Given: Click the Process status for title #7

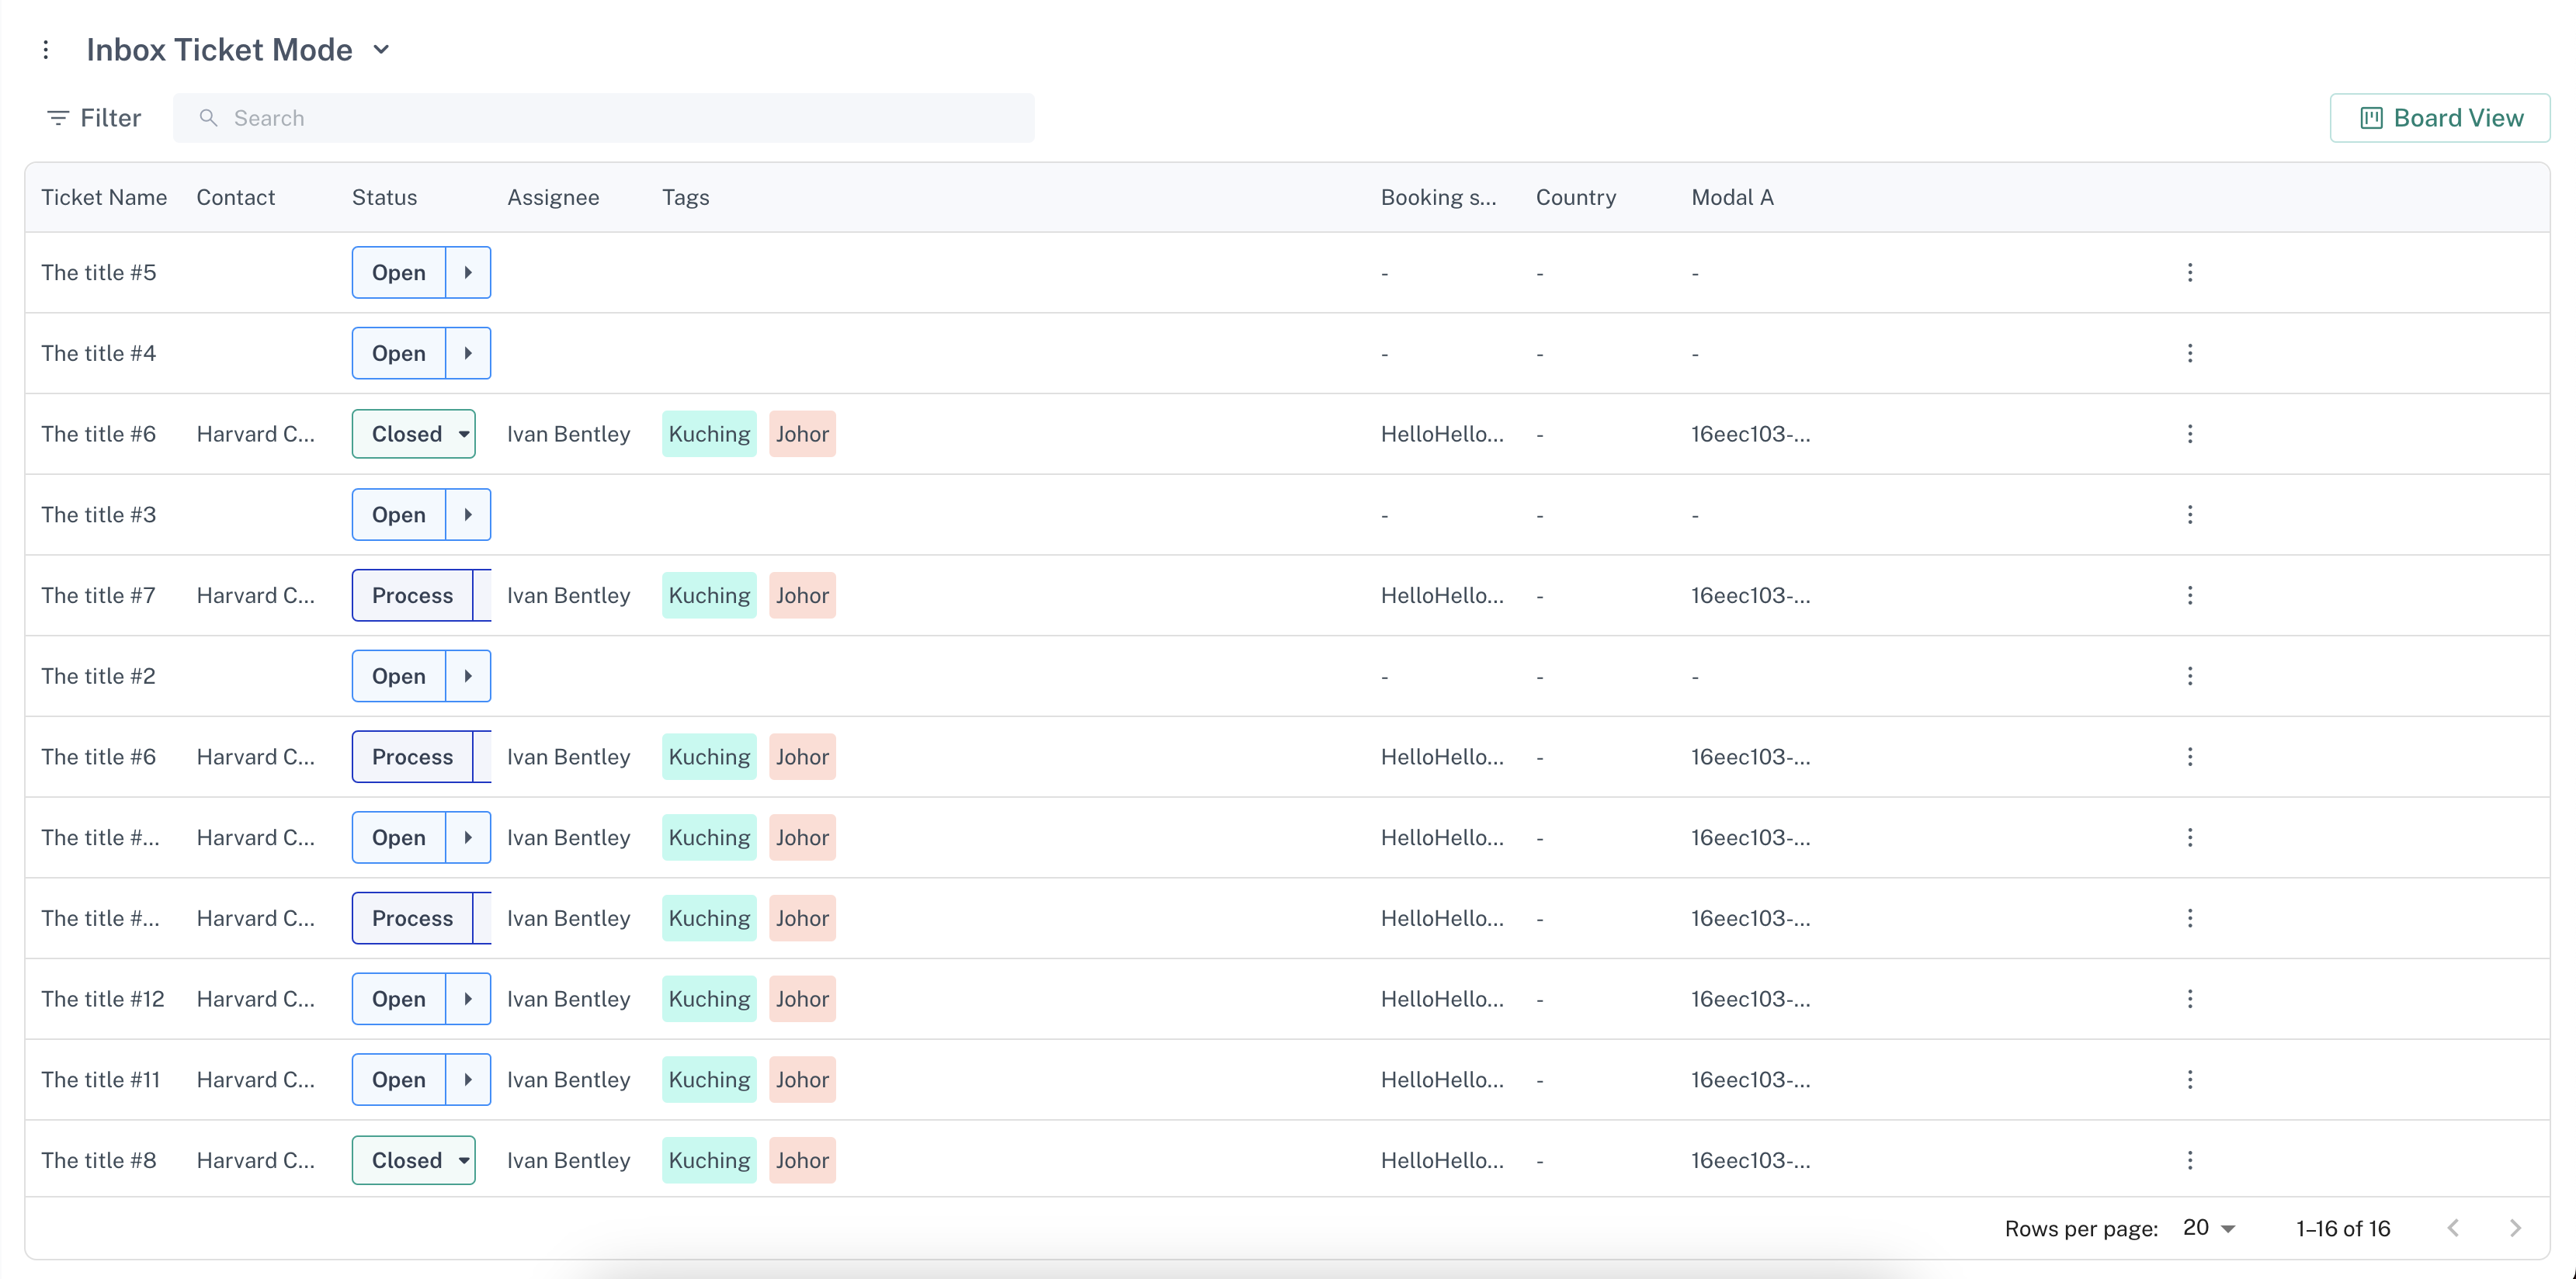Looking at the screenshot, I should (412, 596).
